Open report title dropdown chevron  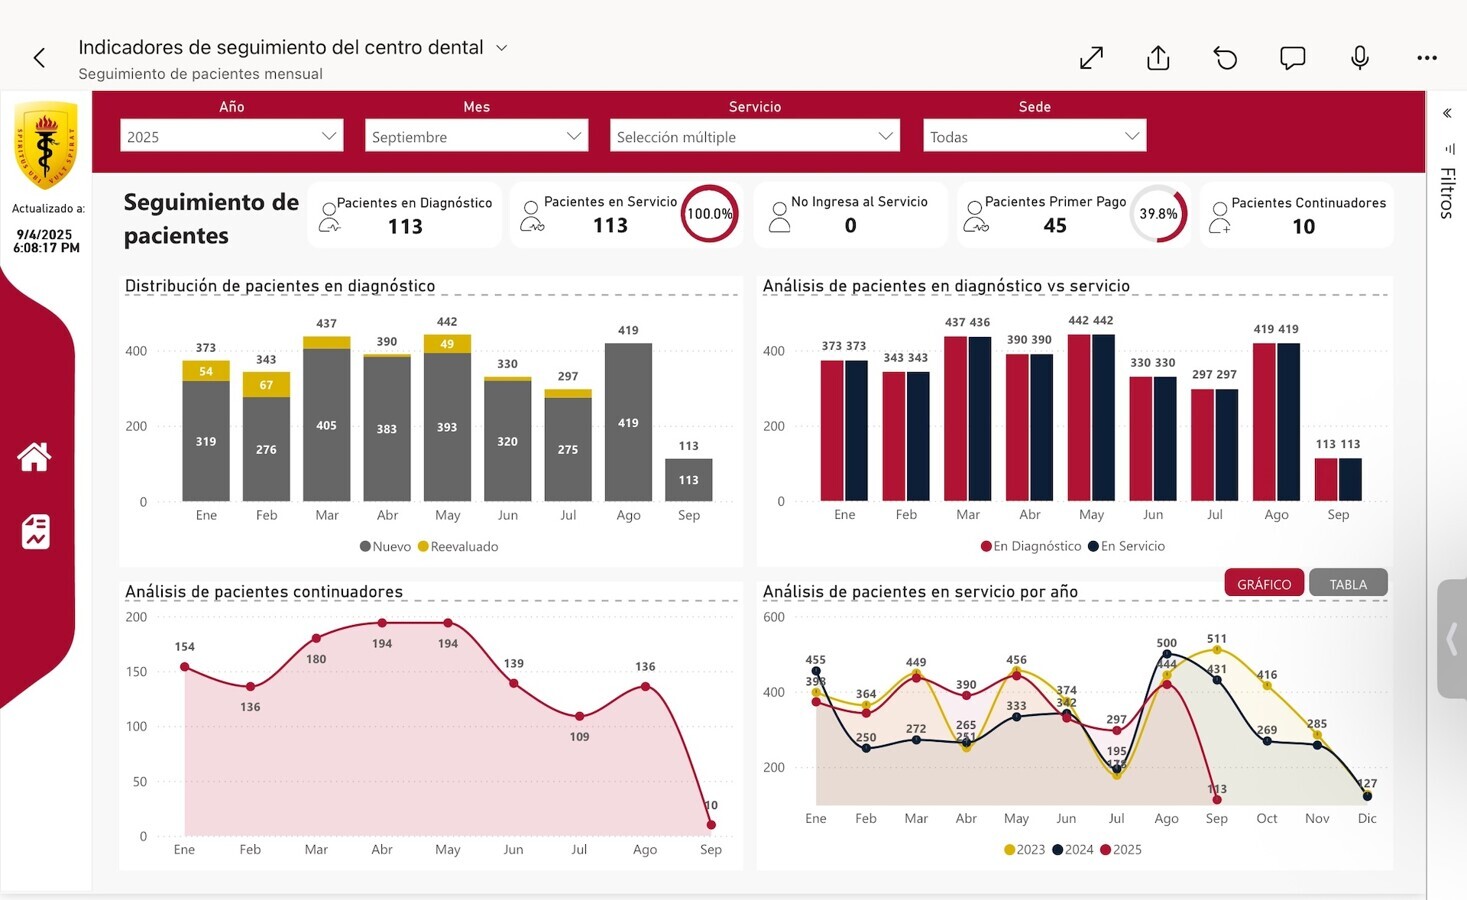pos(502,48)
